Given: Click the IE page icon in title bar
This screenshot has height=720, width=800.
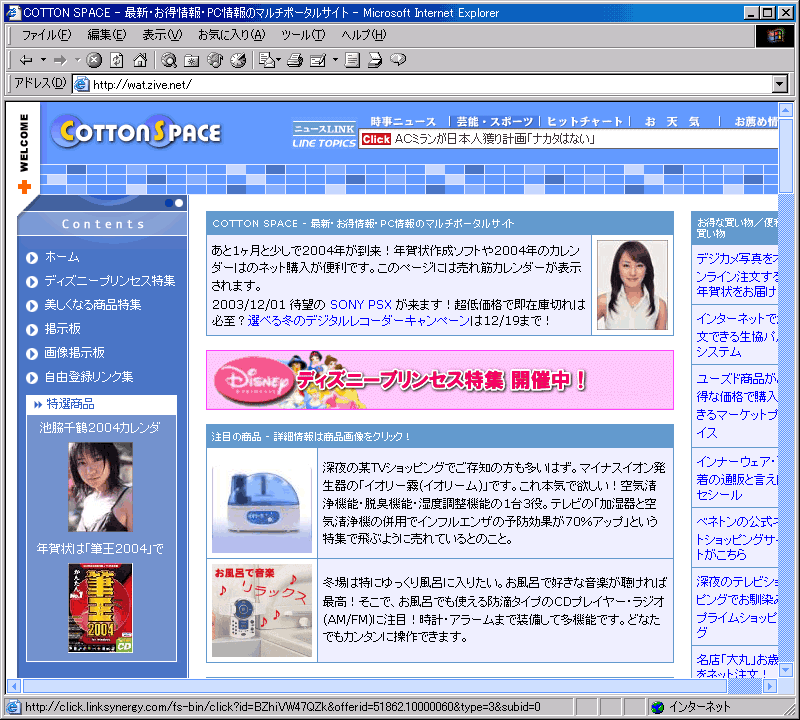Looking at the screenshot, I should 13,12.
